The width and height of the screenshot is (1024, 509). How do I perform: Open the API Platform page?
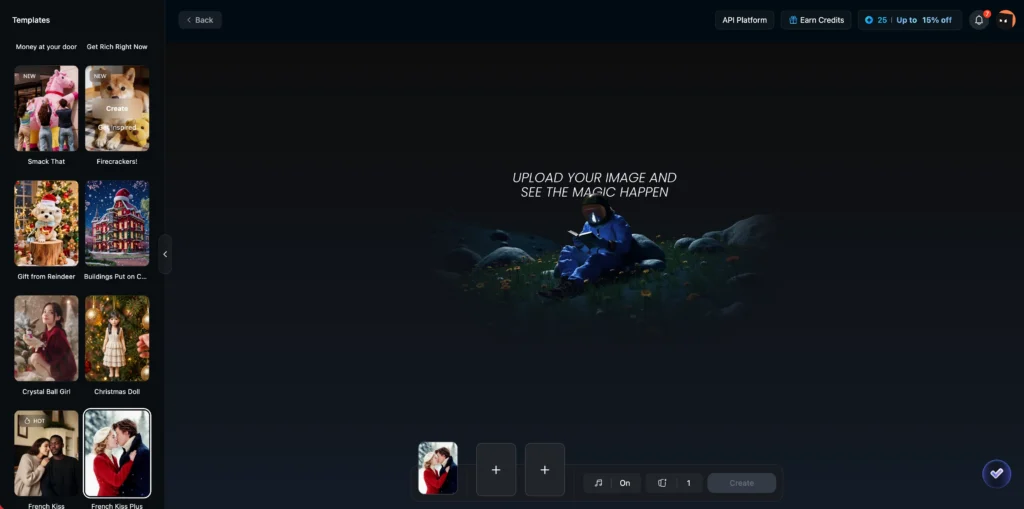click(744, 20)
